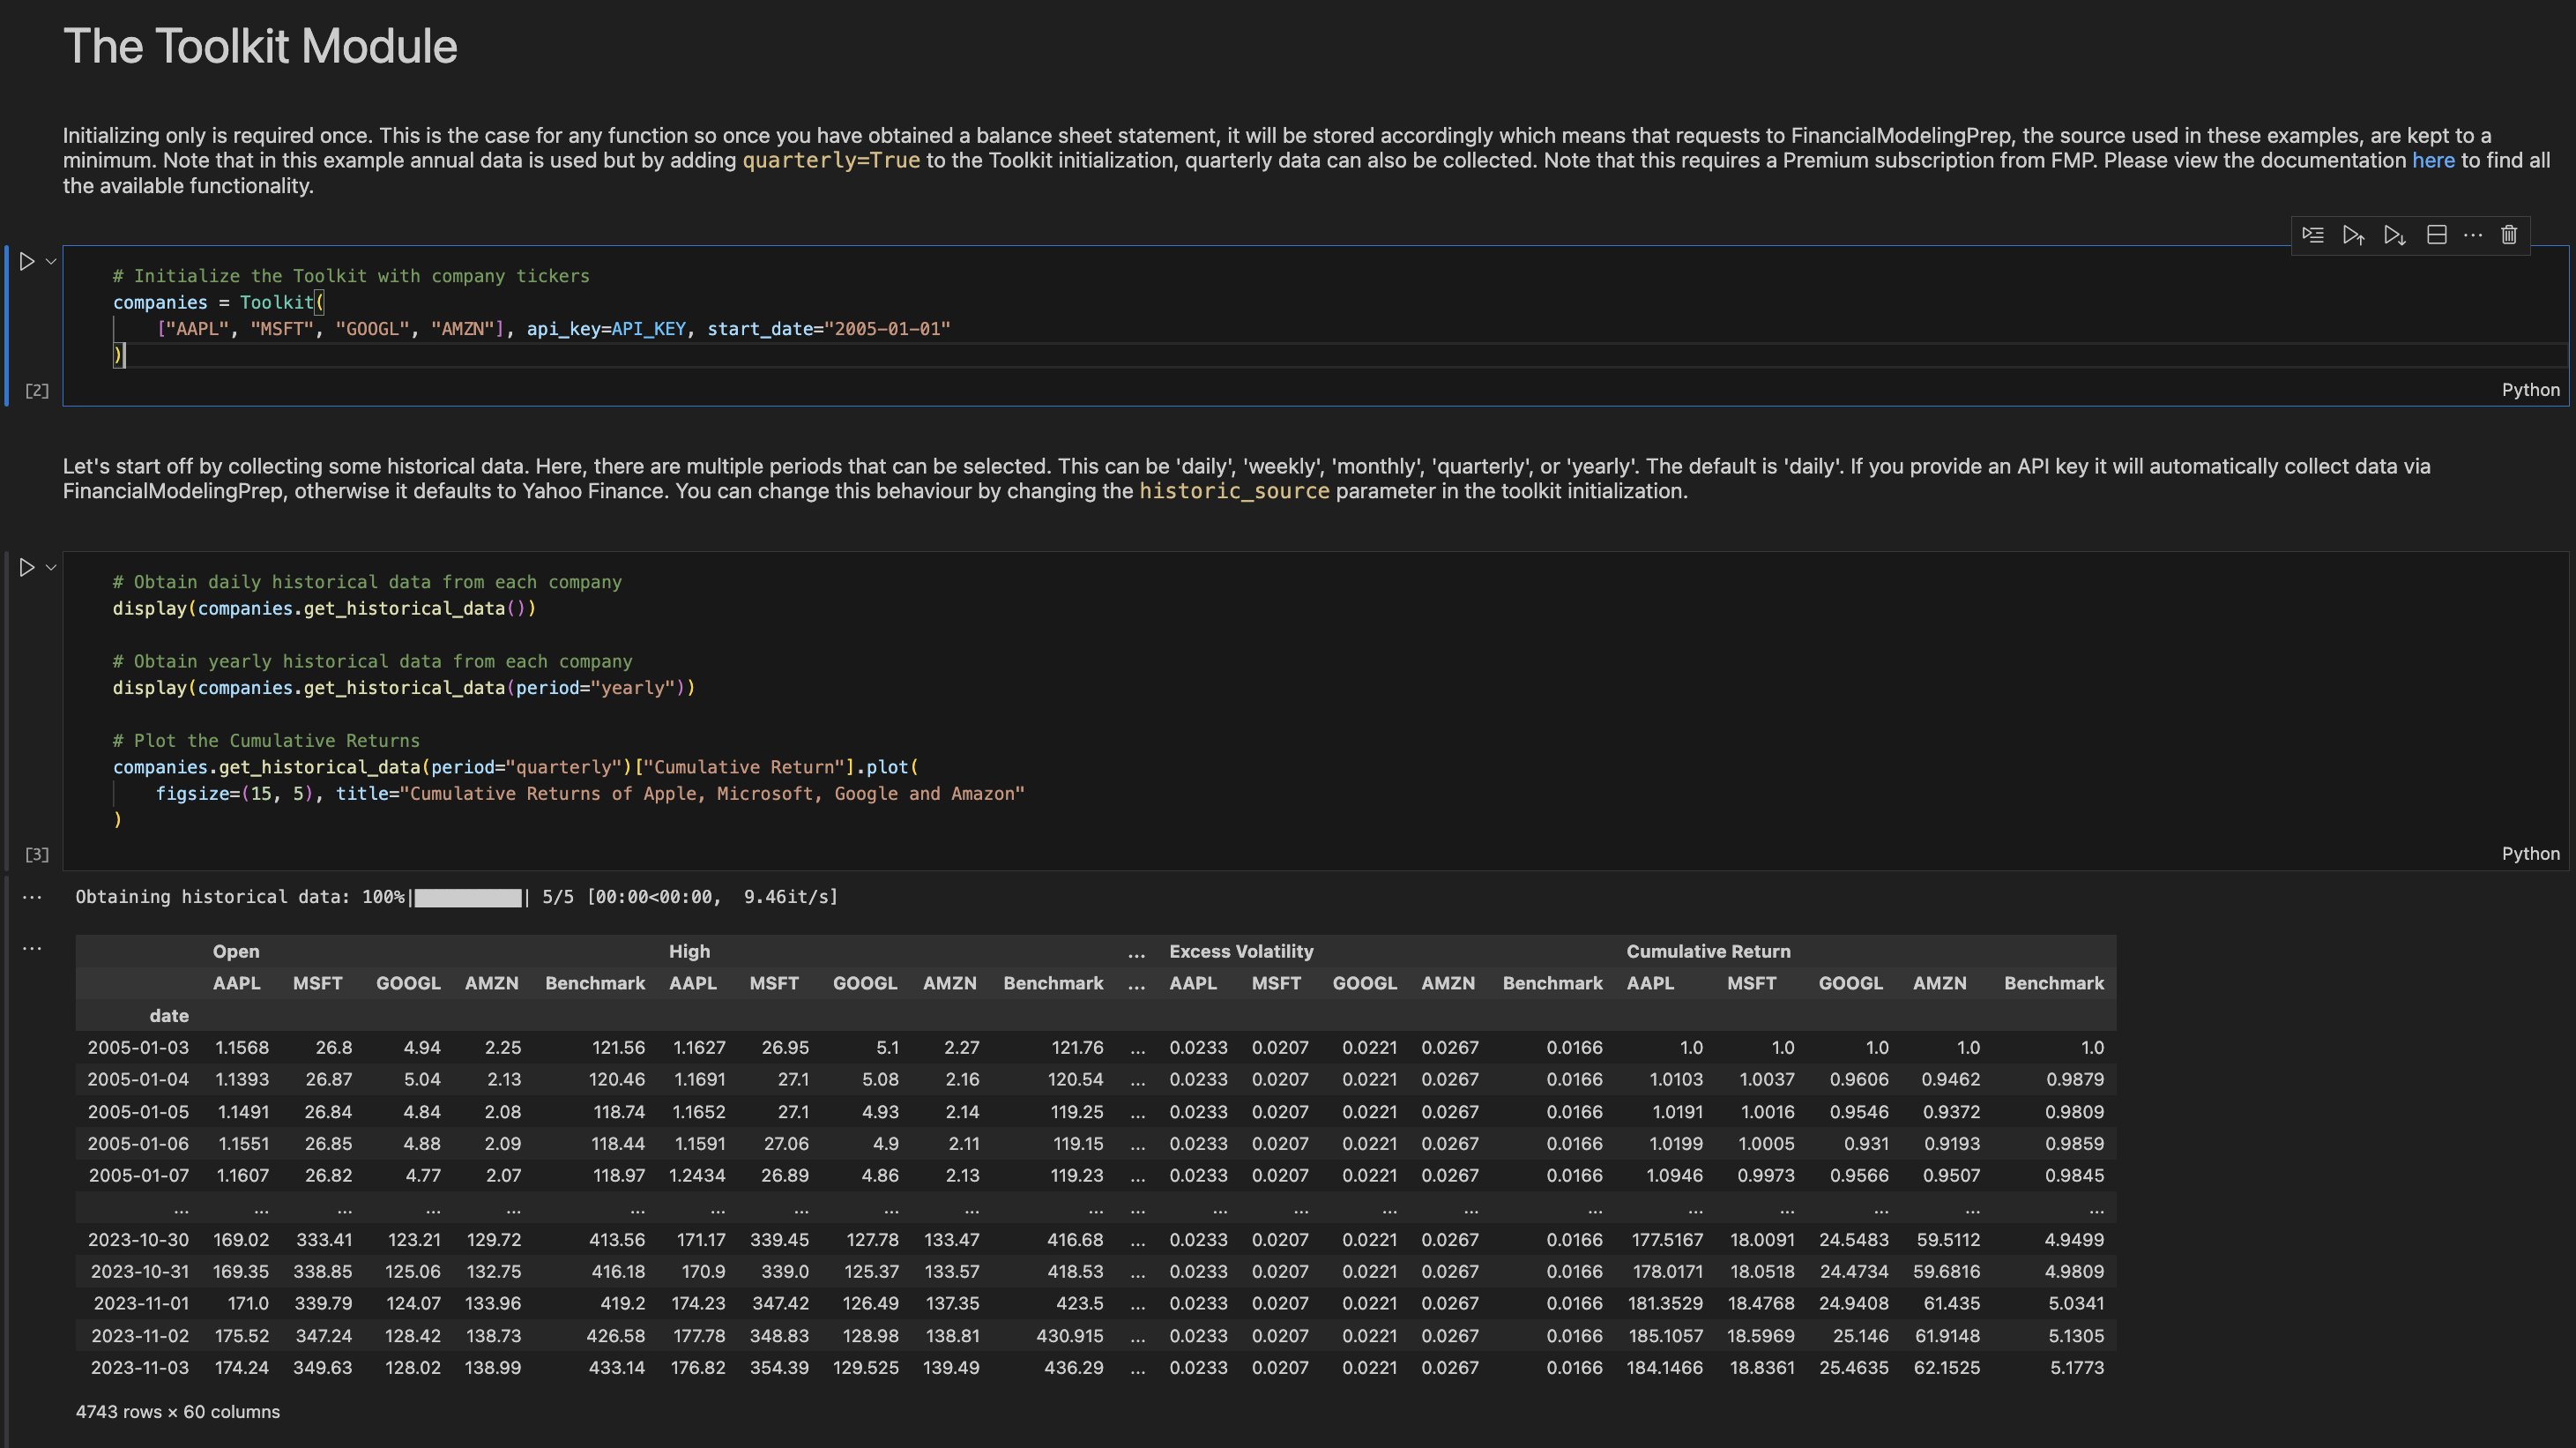The image size is (2576, 1448).
Task: Click the 'Cumulative Return' column group header
Action: [x=1708, y=951]
